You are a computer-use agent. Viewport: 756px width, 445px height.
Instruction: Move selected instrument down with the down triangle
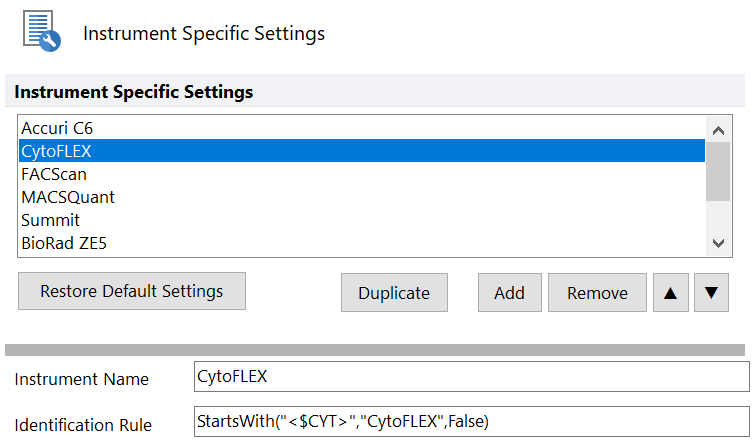[x=711, y=293]
